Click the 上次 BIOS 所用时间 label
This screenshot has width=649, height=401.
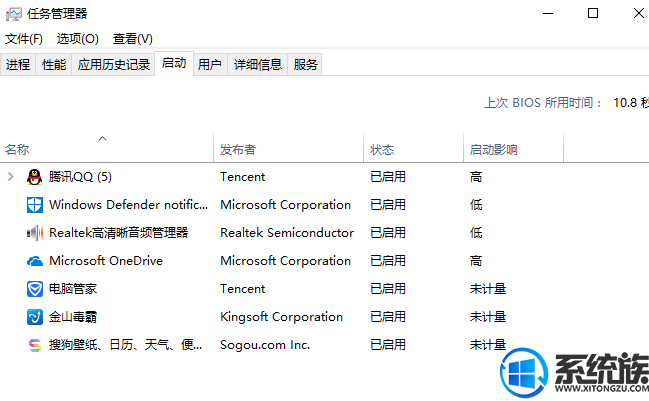click(x=543, y=103)
